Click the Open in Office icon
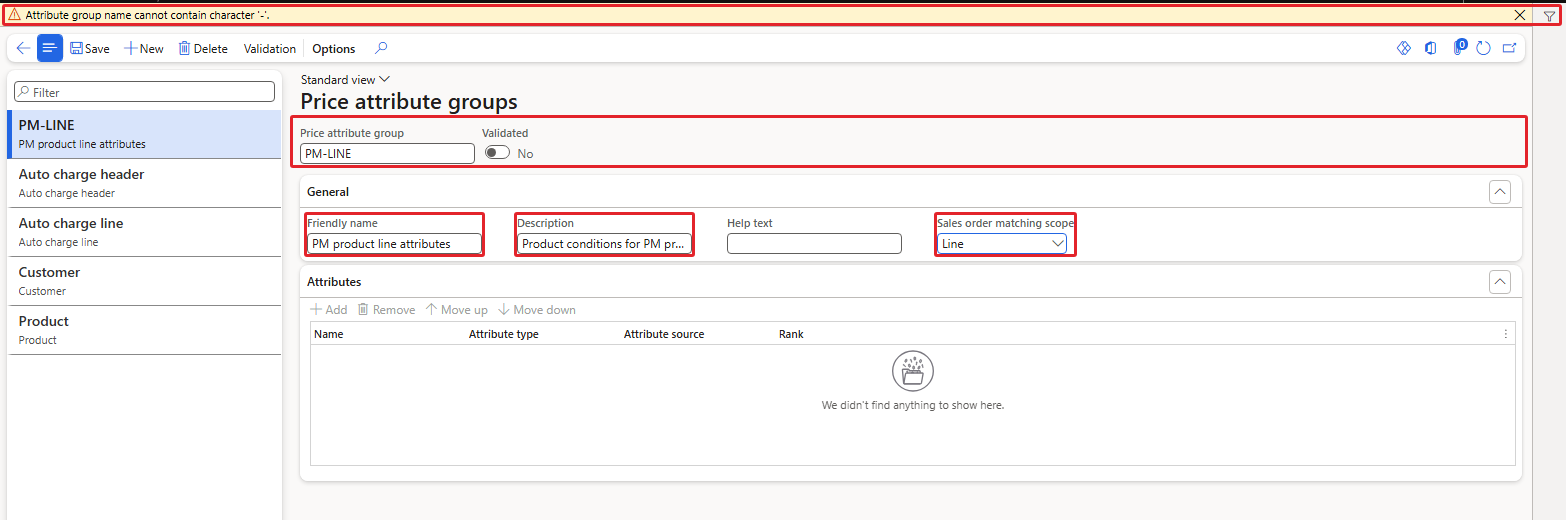 (1431, 48)
